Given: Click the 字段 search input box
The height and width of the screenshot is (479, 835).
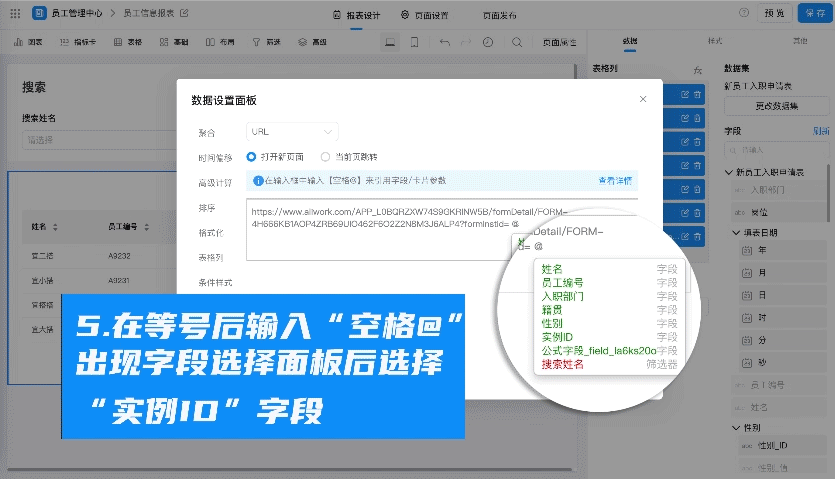Looking at the screenshot, I should 776,150.
